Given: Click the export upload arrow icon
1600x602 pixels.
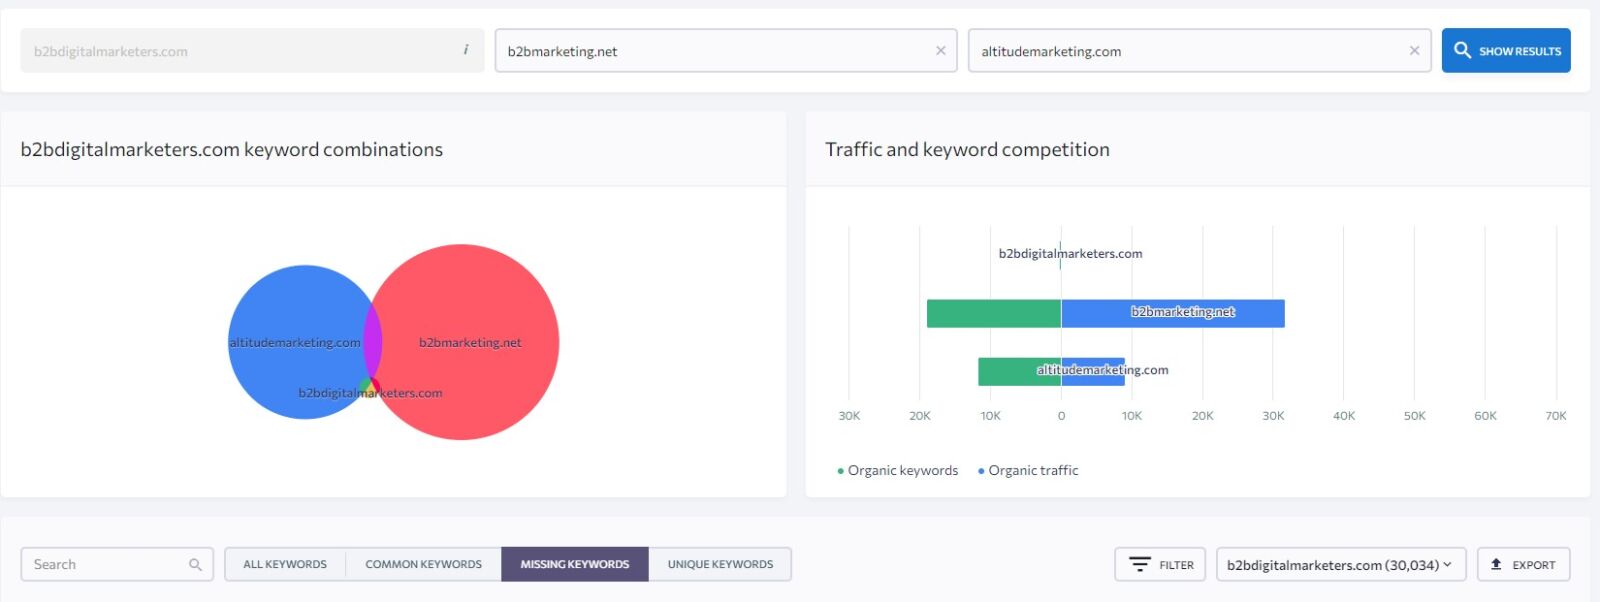Looking at the screenshot, I should pyautogui.click(x=1496, y=564).
